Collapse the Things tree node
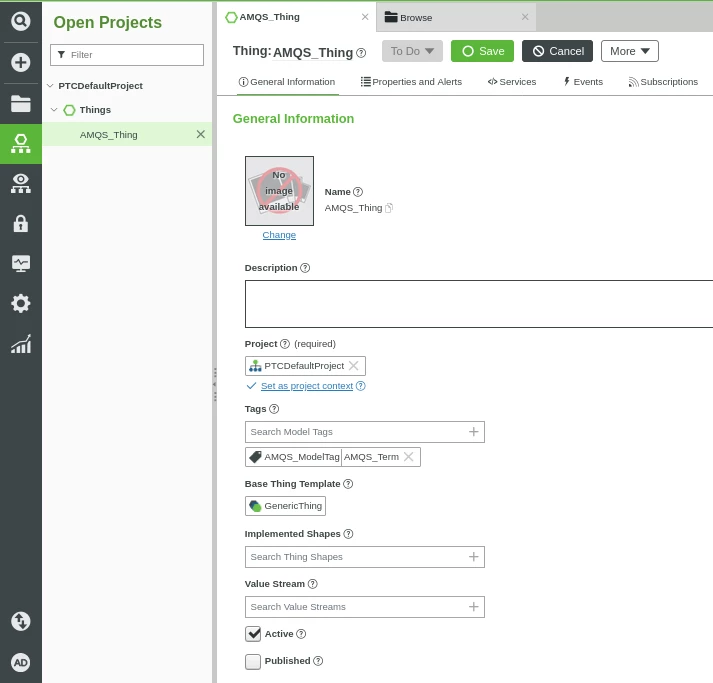The image size is (713, 683). 54,110
